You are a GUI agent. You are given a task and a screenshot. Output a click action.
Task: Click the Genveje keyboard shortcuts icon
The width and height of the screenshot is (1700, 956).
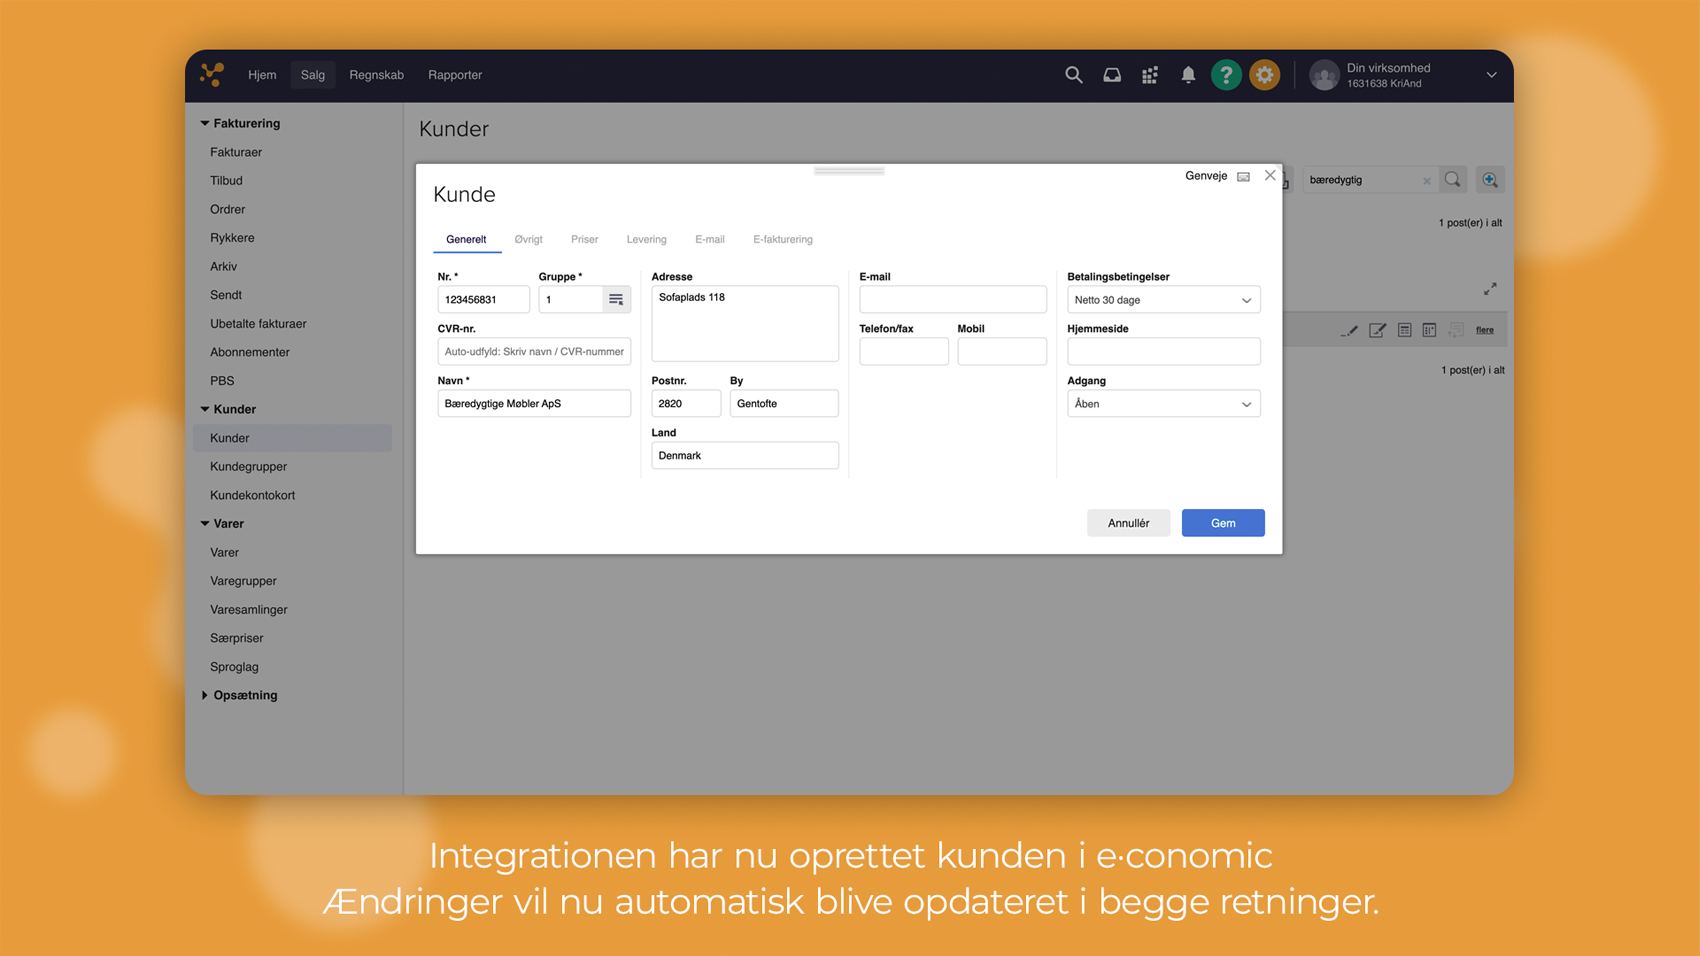1243,177
